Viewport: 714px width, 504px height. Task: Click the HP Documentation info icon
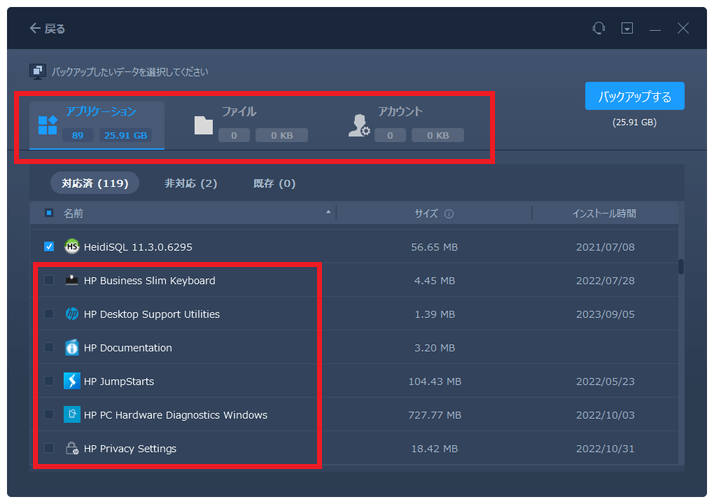72,348
